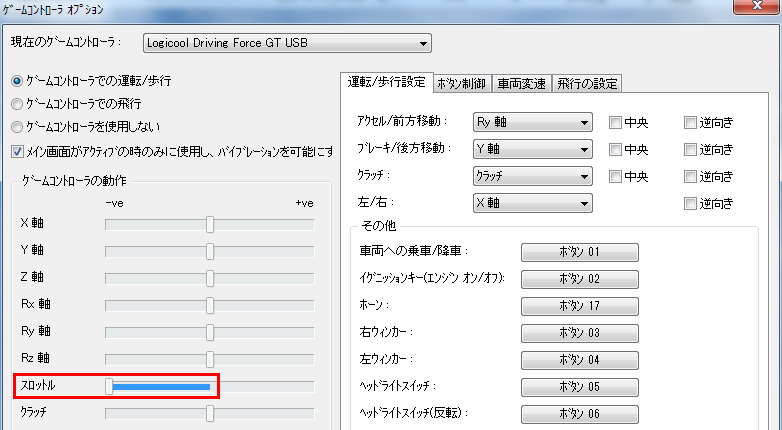Switch to the 運転/歩行設定 tab
The image size is (782, 430).
pyautogui.click(x=387, y=82)
